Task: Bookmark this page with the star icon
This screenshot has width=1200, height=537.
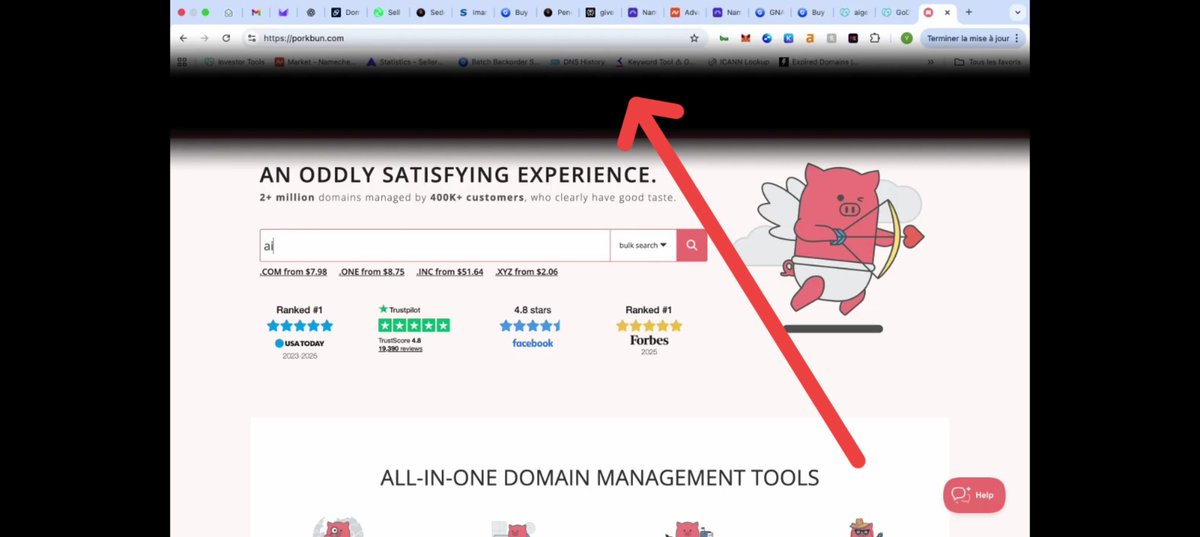Action: coord(694,38)
